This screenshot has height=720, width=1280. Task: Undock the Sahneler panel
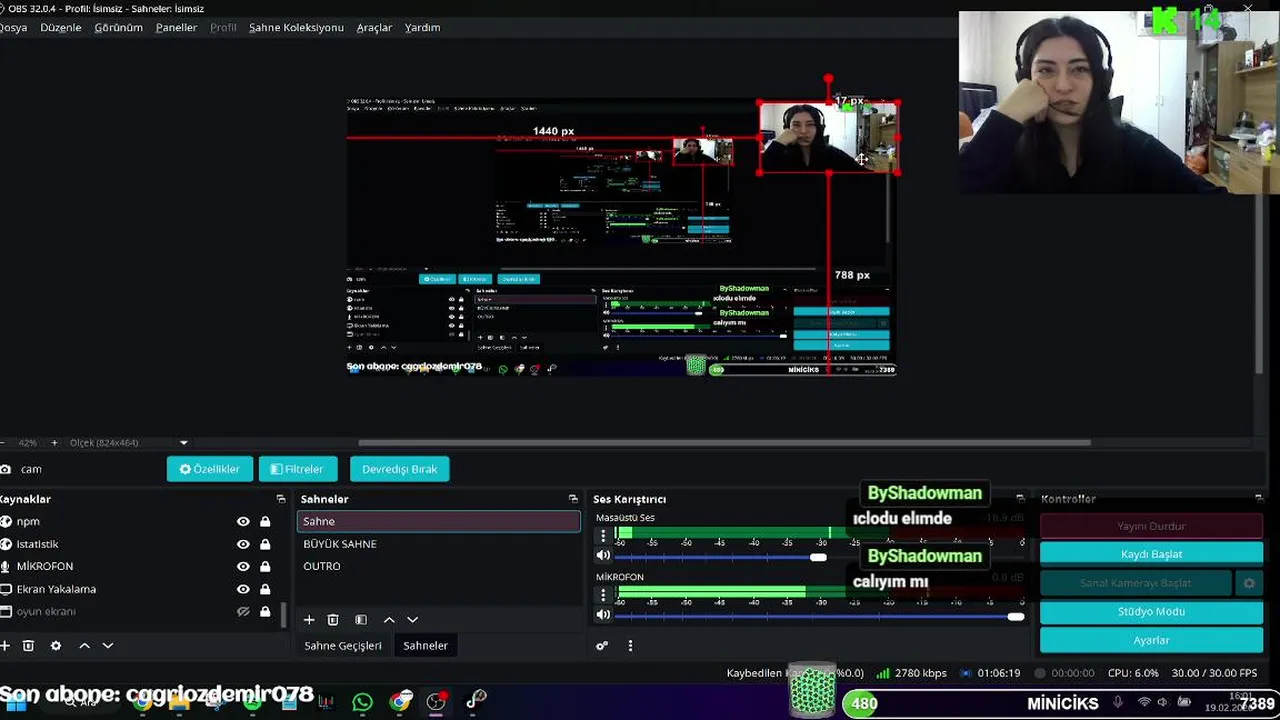[x=573, y=499]
